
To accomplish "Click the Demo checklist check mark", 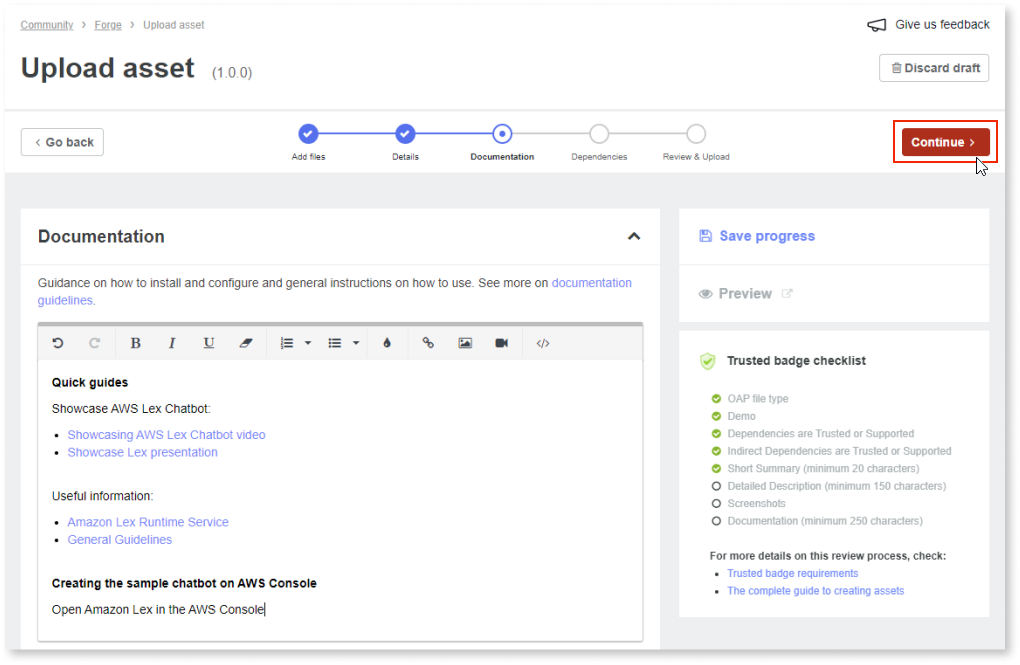I will click(716, 416).
